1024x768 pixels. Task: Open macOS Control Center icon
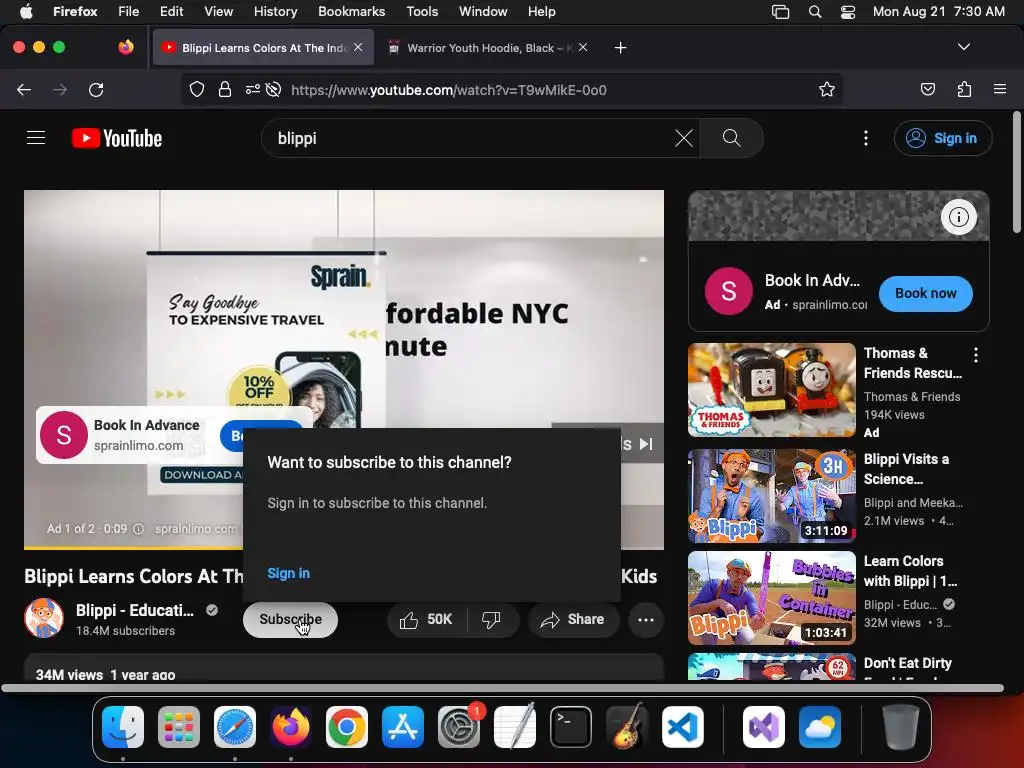[848, 11]
